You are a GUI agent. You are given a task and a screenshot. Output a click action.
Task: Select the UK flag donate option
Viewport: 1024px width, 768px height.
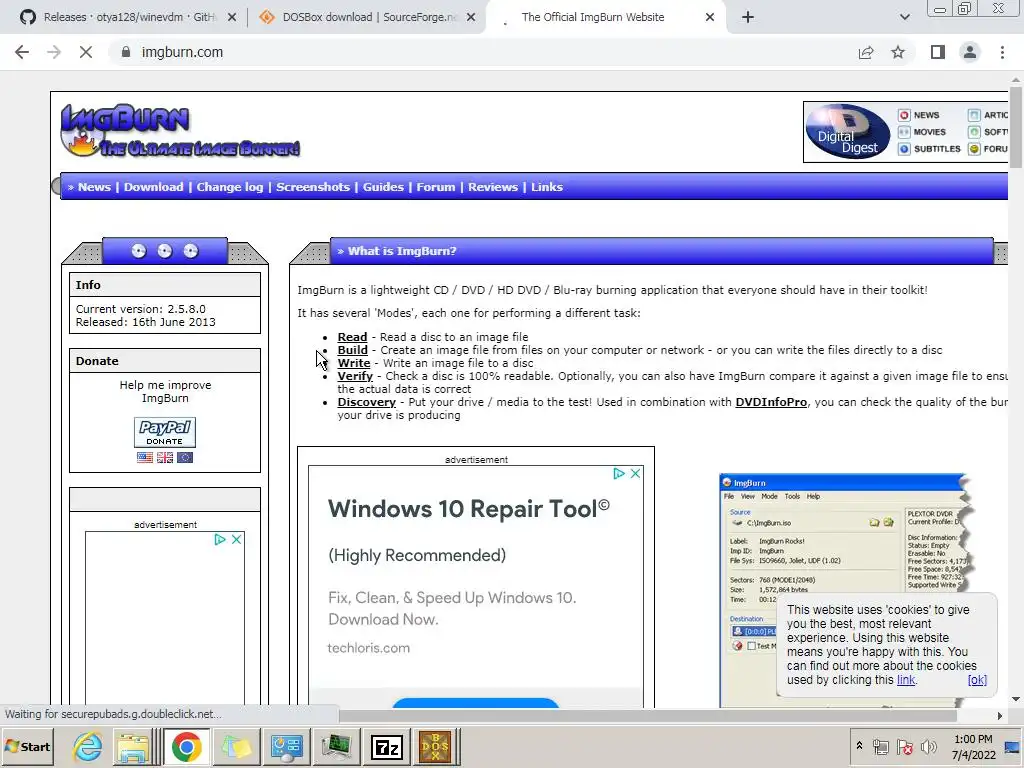165,458
